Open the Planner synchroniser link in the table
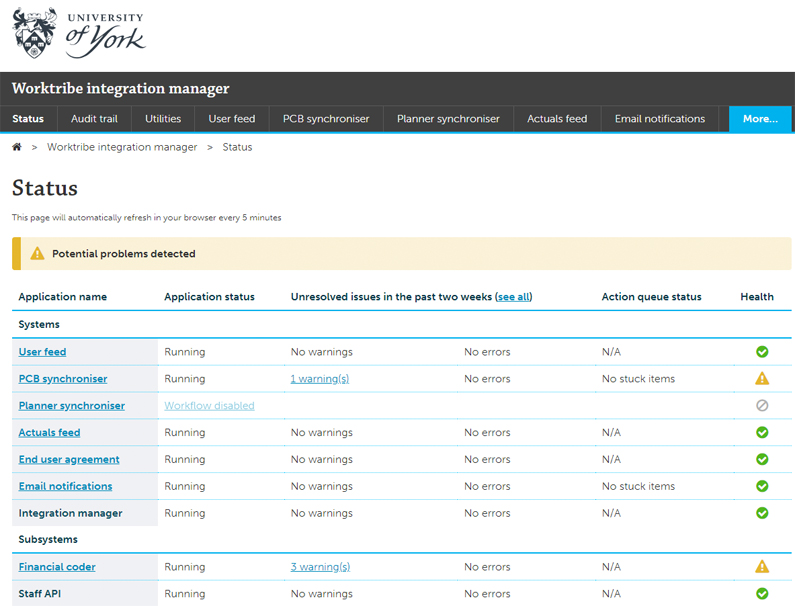The height and width of the screenshot is (606, 795). pos(71,406)
